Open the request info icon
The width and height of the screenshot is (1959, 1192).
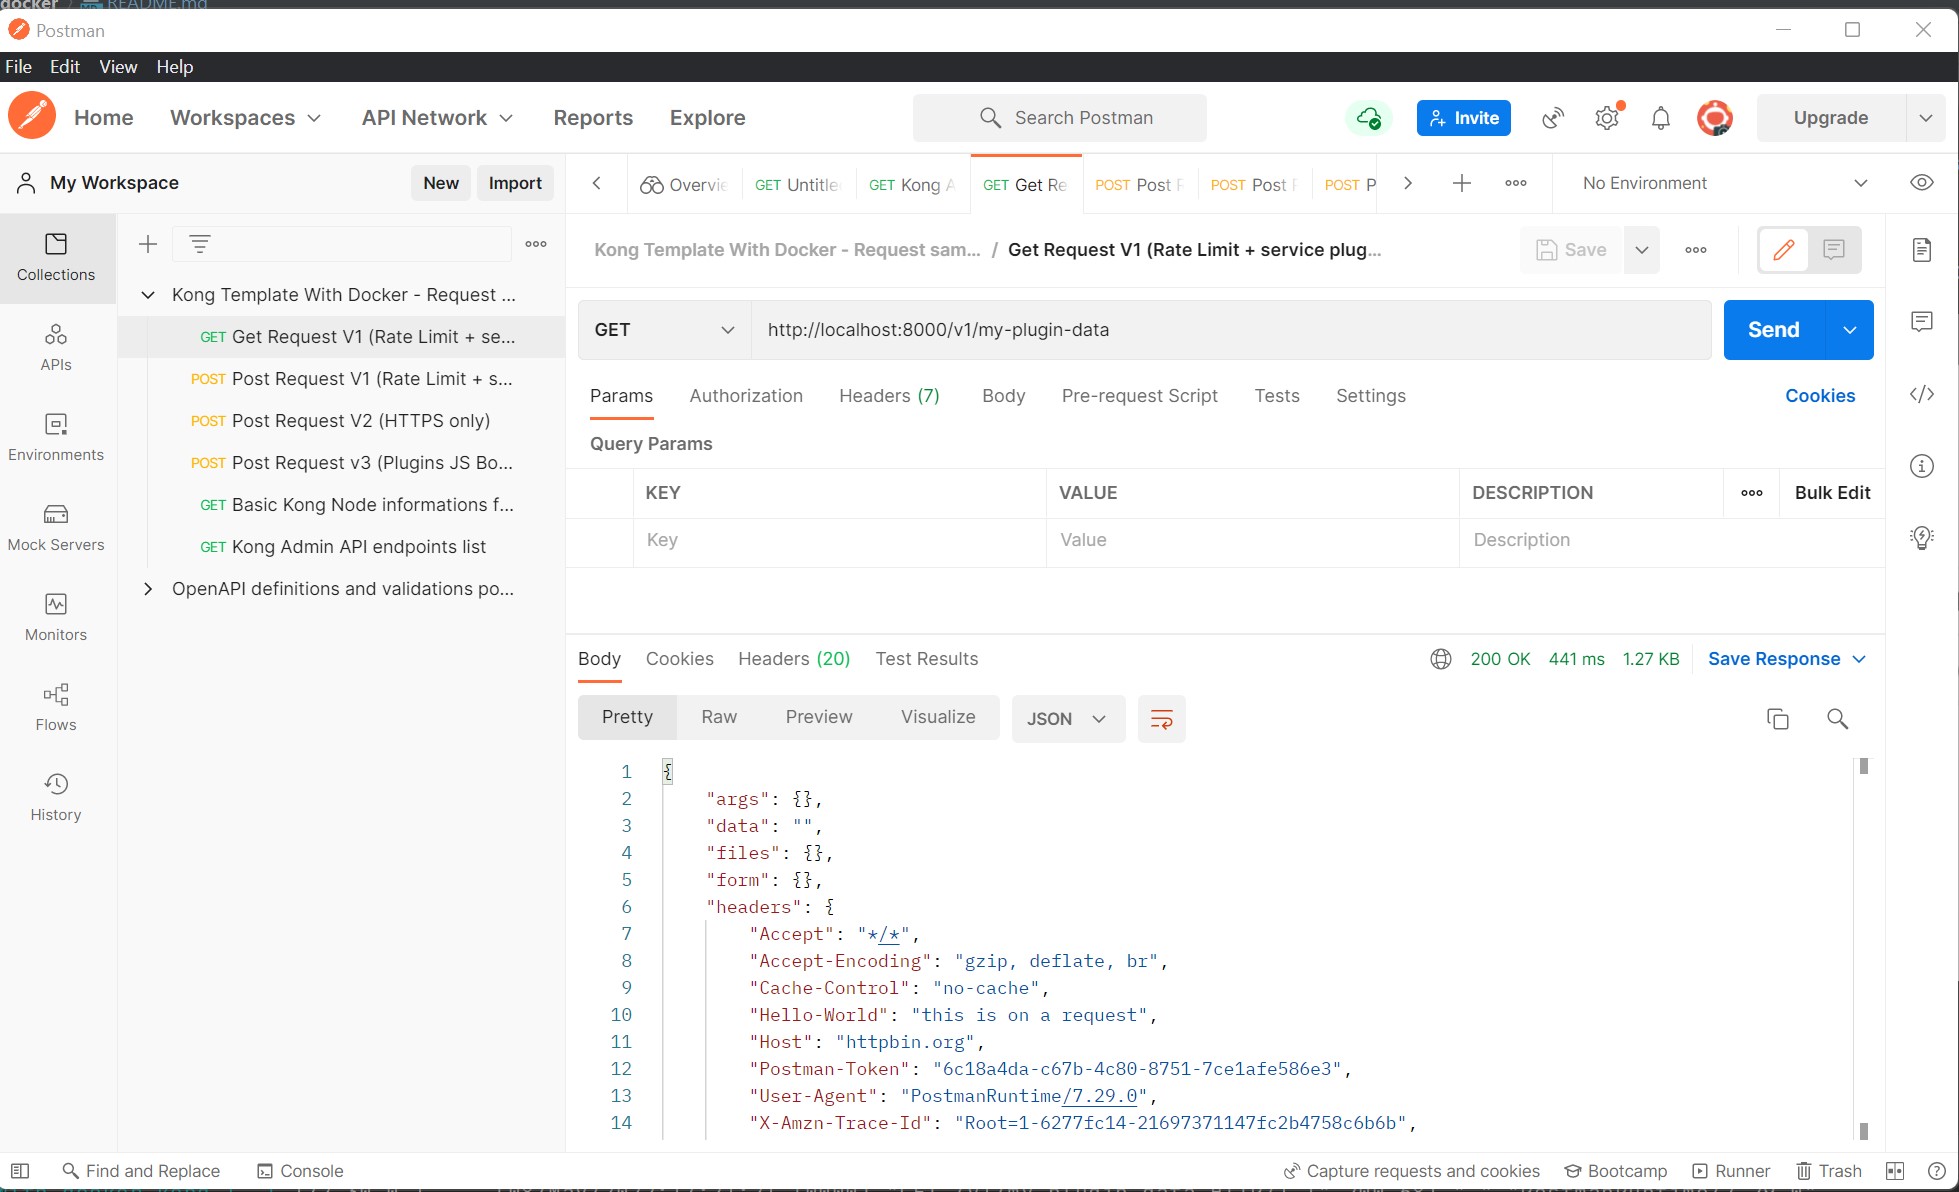[x=1922, y=466]
